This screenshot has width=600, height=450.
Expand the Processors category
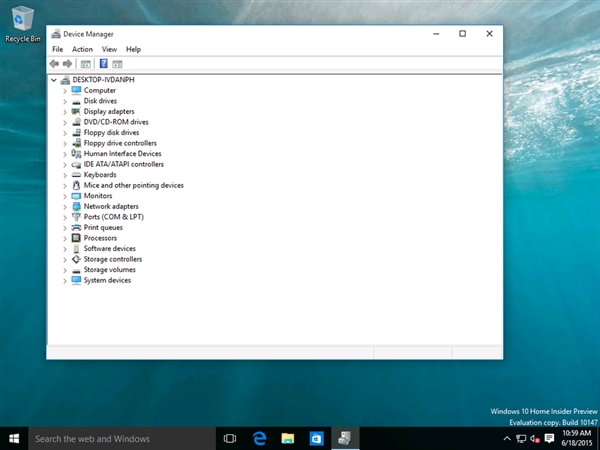coord(65,239)
